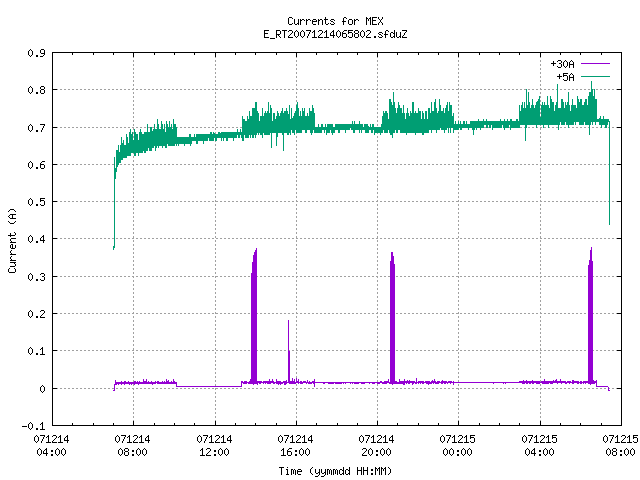
Task: Click the 0.3 y-axis tick label
Action: tap(36, 277)
